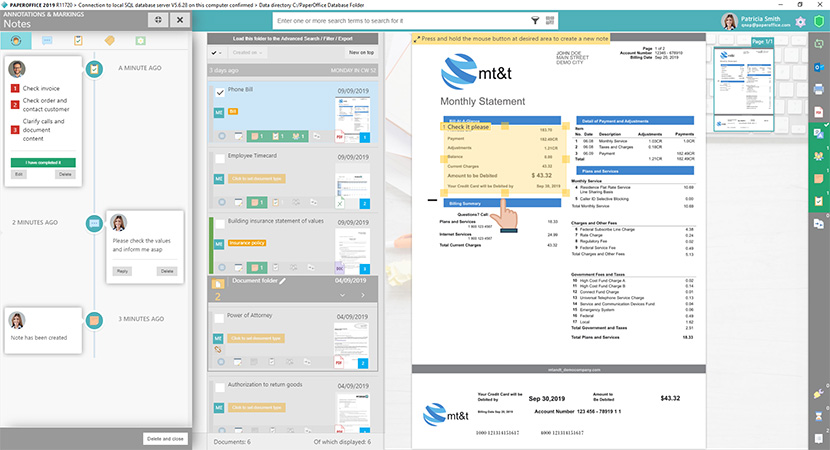
Task: Click the yellow folder icon of Document folder
Action: coord(218,284)
